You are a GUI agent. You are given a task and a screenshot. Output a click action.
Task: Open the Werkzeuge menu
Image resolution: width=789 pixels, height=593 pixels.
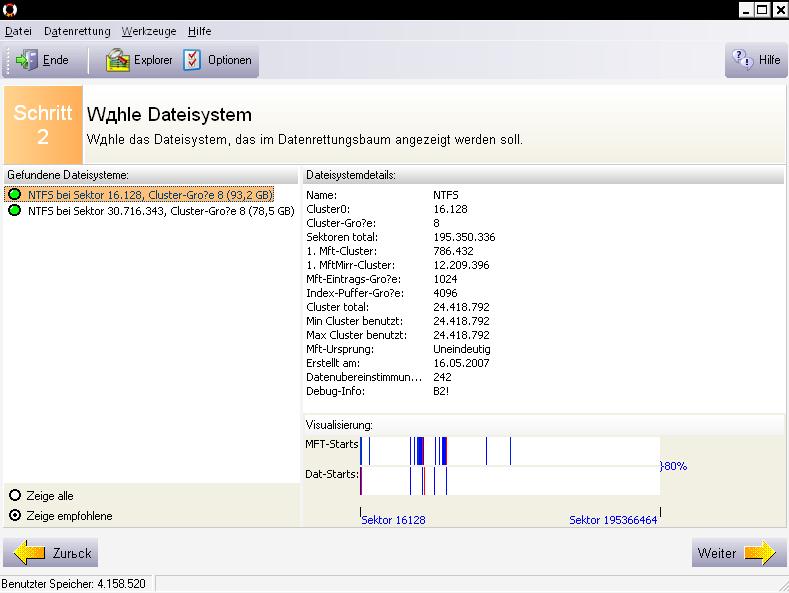(149, 31)
